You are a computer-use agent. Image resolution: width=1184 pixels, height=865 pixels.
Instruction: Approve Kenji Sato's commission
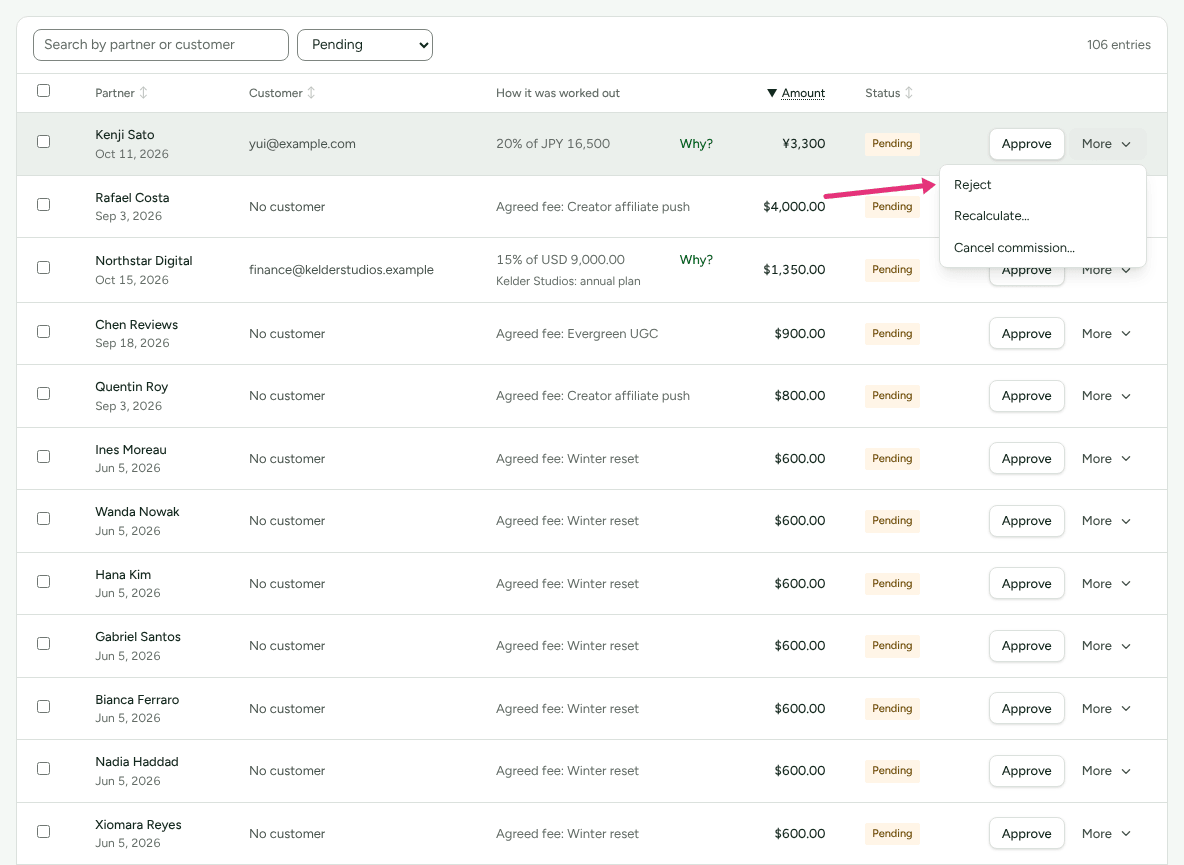click(1026, 144)
